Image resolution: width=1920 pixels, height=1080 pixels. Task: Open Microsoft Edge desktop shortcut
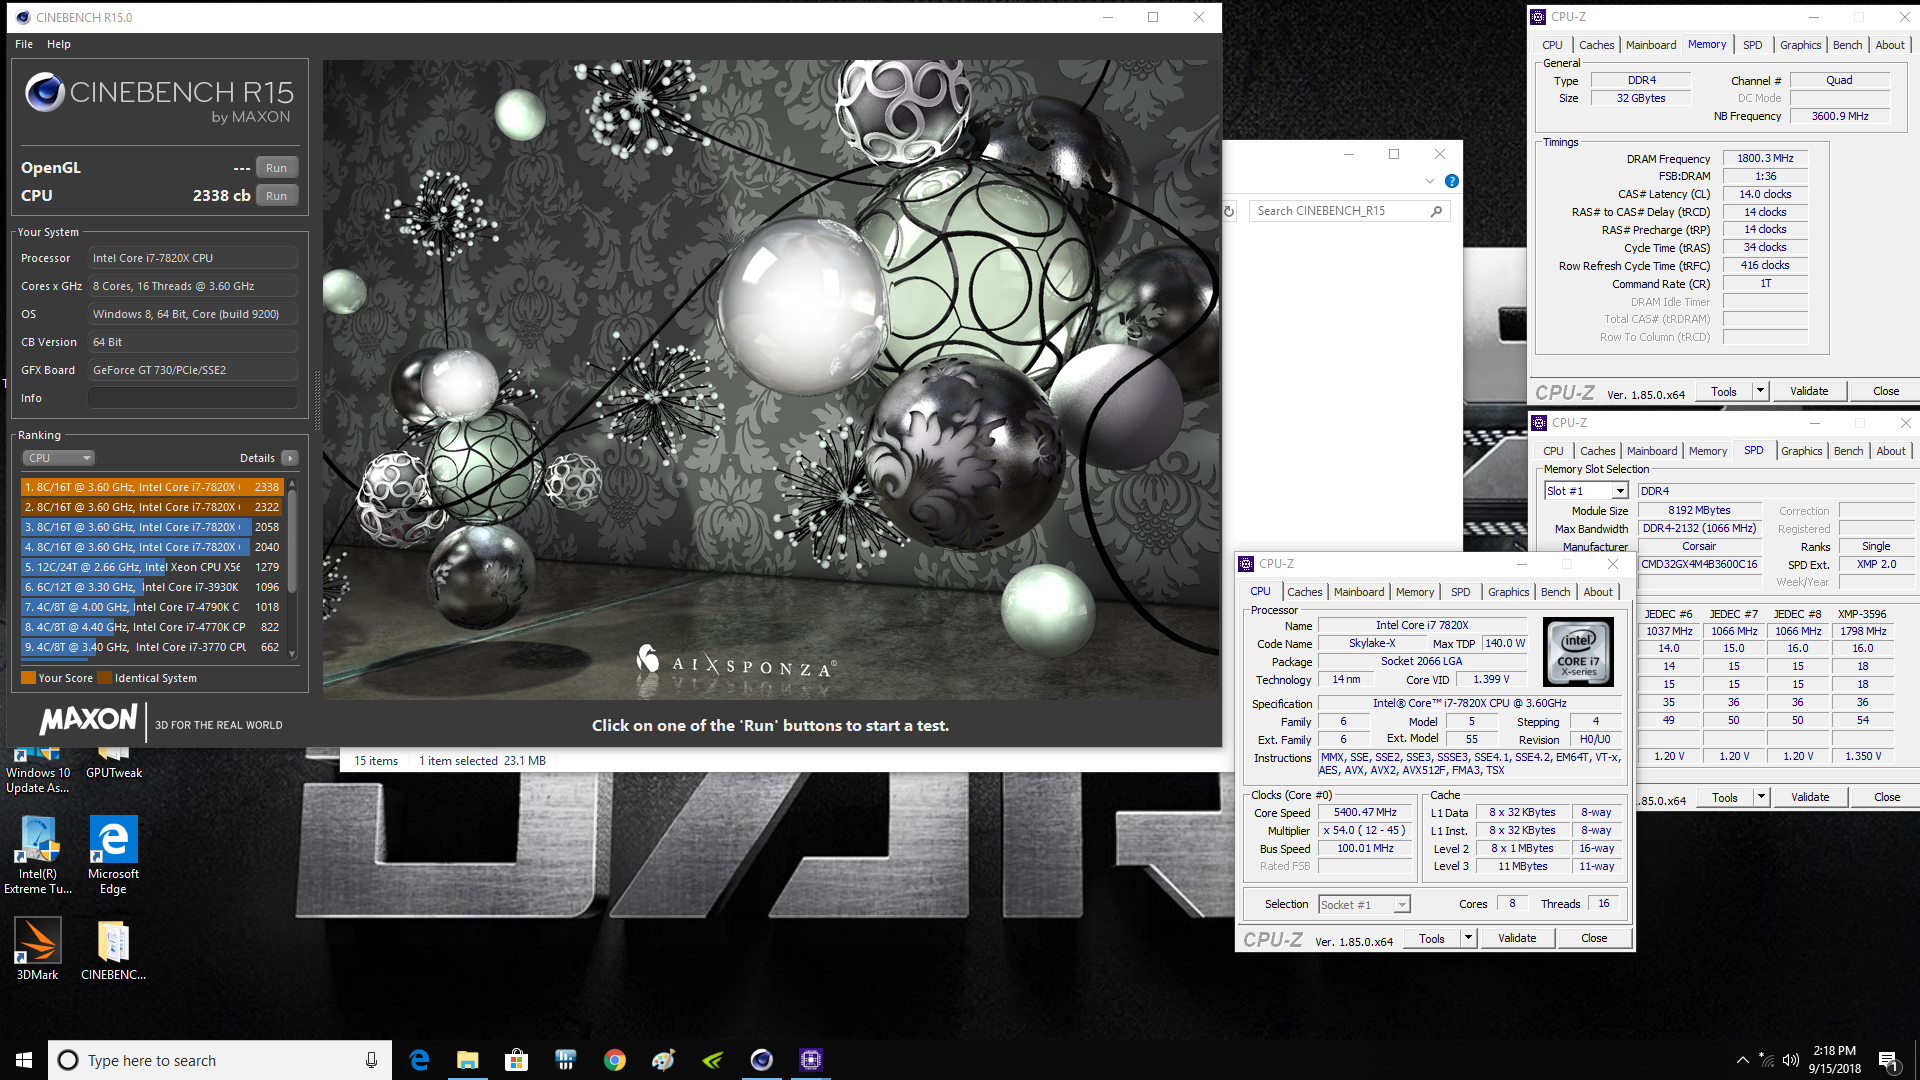tap(113, 855)
